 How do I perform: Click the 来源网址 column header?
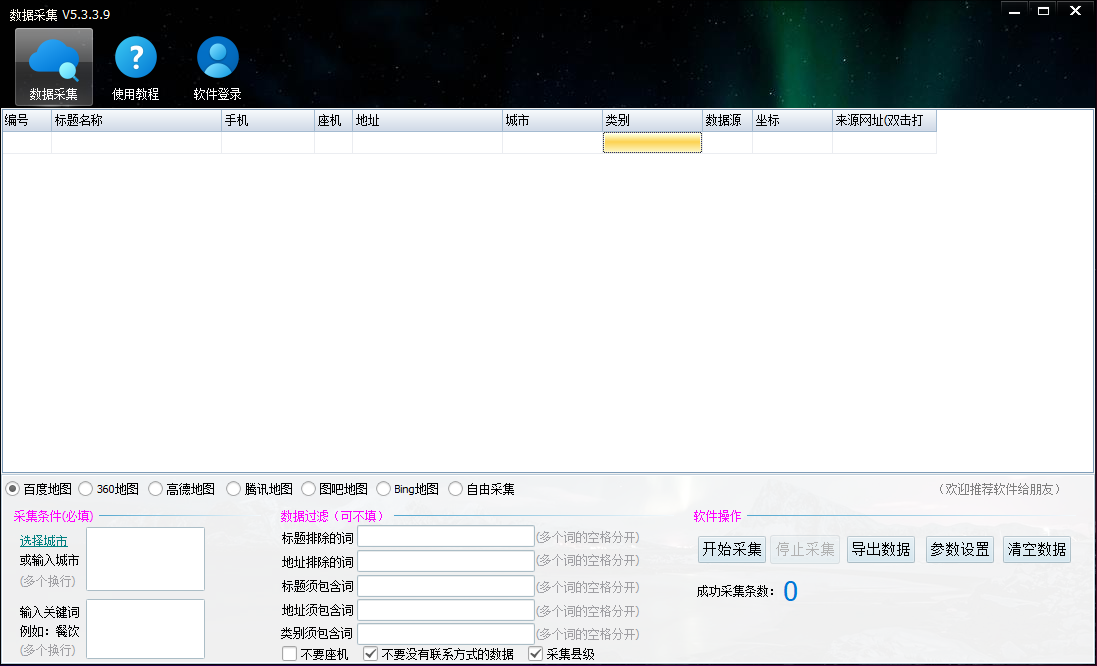[884, 120]
